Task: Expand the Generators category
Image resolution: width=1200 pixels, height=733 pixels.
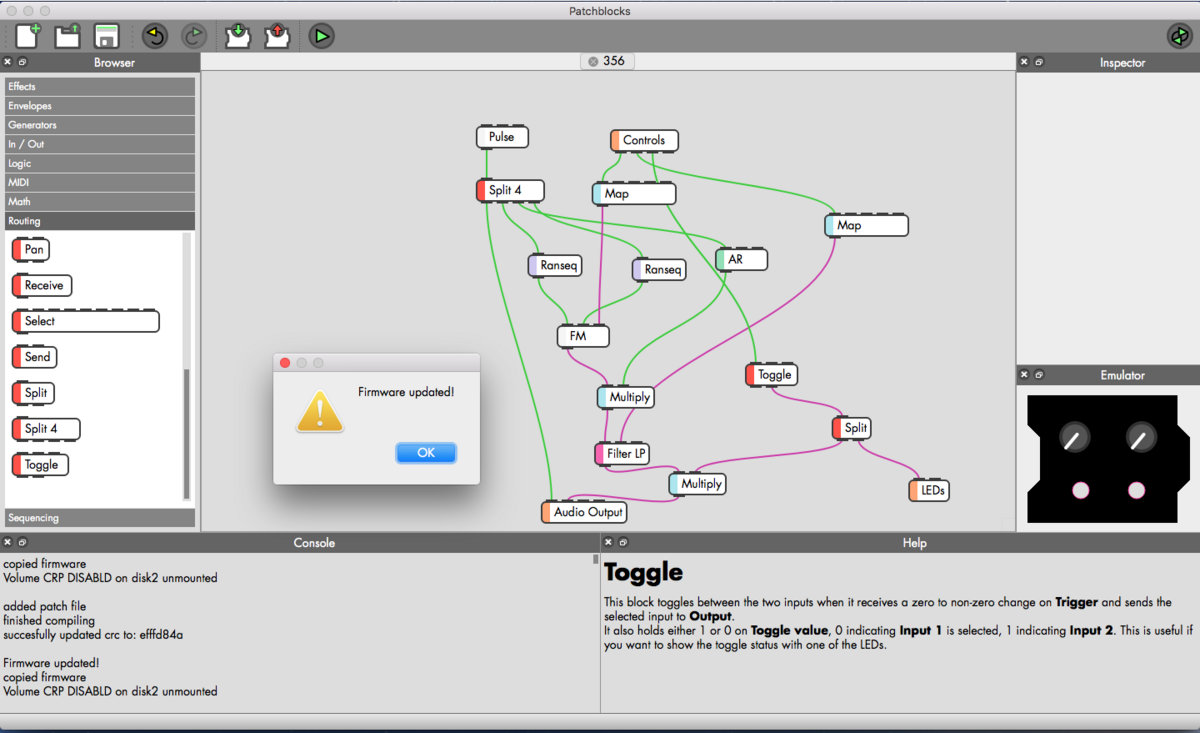Action: coord(100,125)
